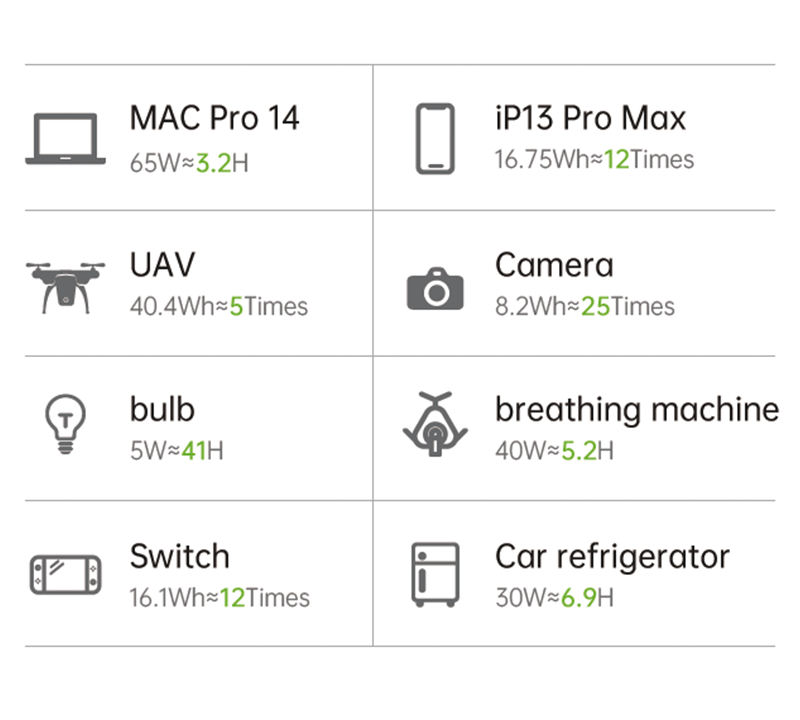The height and width of the screenshot is (720, 800).
Task: Click the Car refrigerator heading
Action: (x=612, y=556)
